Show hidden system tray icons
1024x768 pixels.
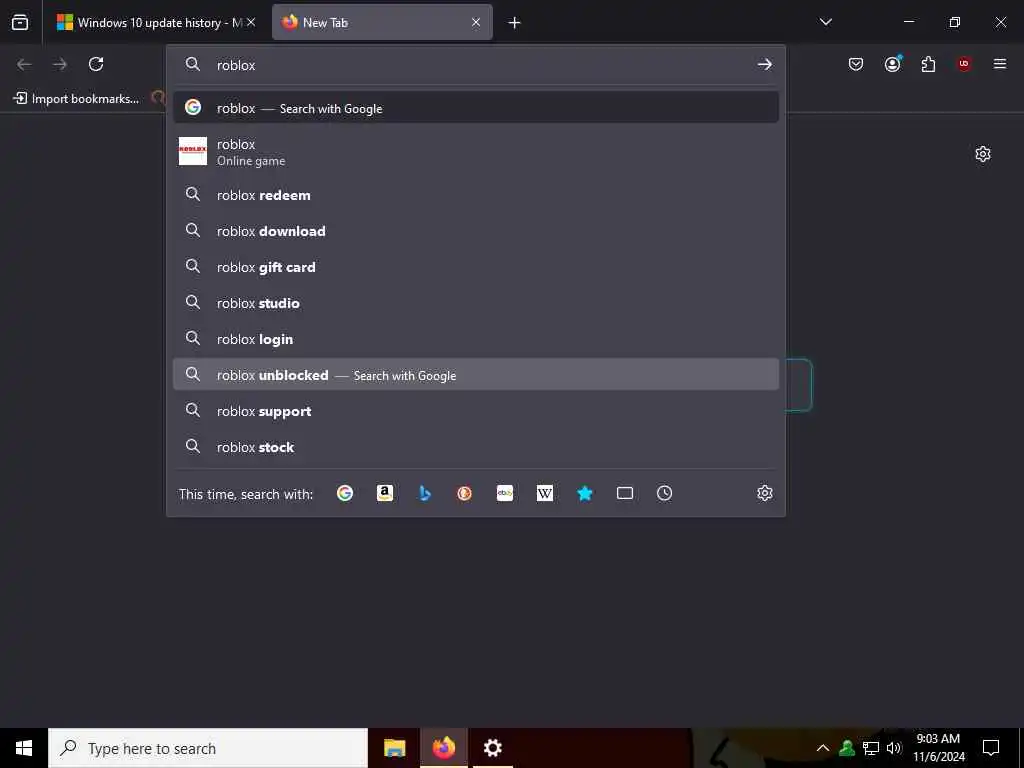point(823,748)
